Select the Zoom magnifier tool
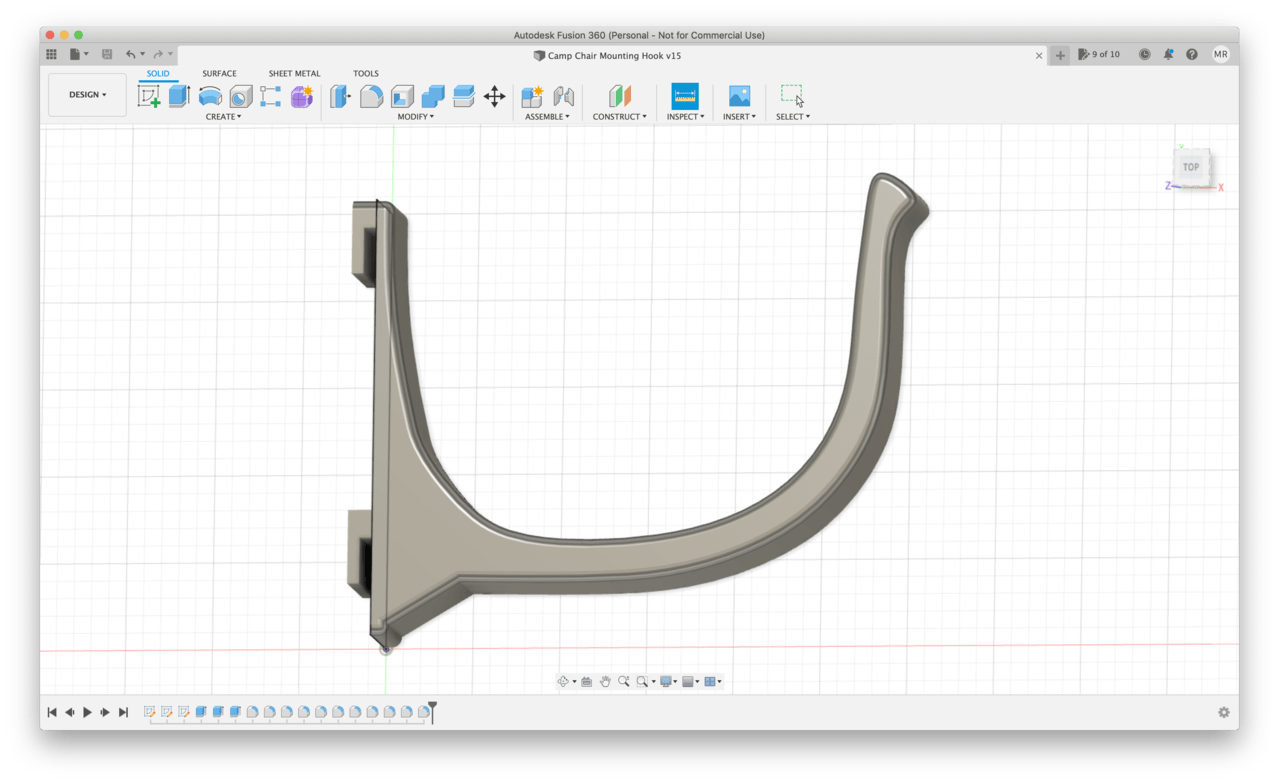The width and height of the screenshot is (1279, 783). coord(623,681)
